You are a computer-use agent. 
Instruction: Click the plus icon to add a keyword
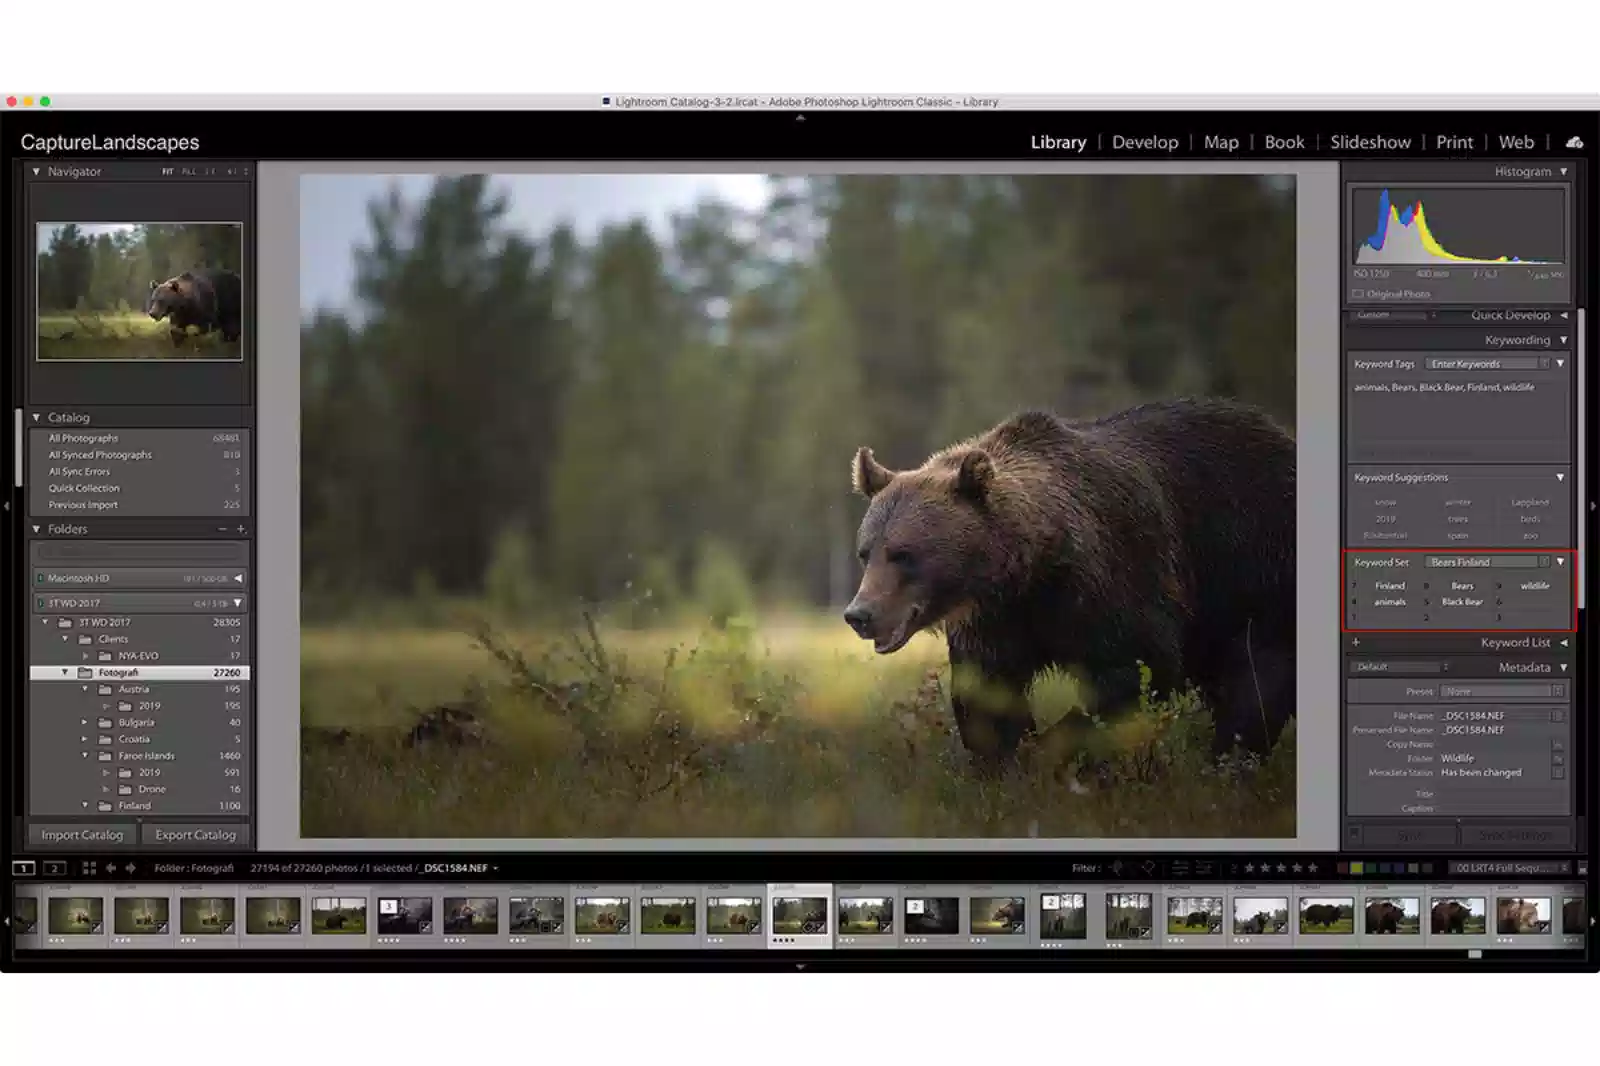[1356, 643]
